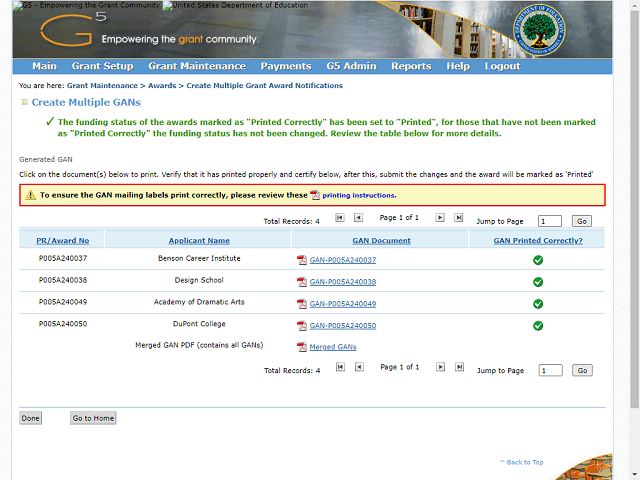This screenshot has height=480, width=640.
Task: Click the Go to Home button
Action: (x=92, y=418)
